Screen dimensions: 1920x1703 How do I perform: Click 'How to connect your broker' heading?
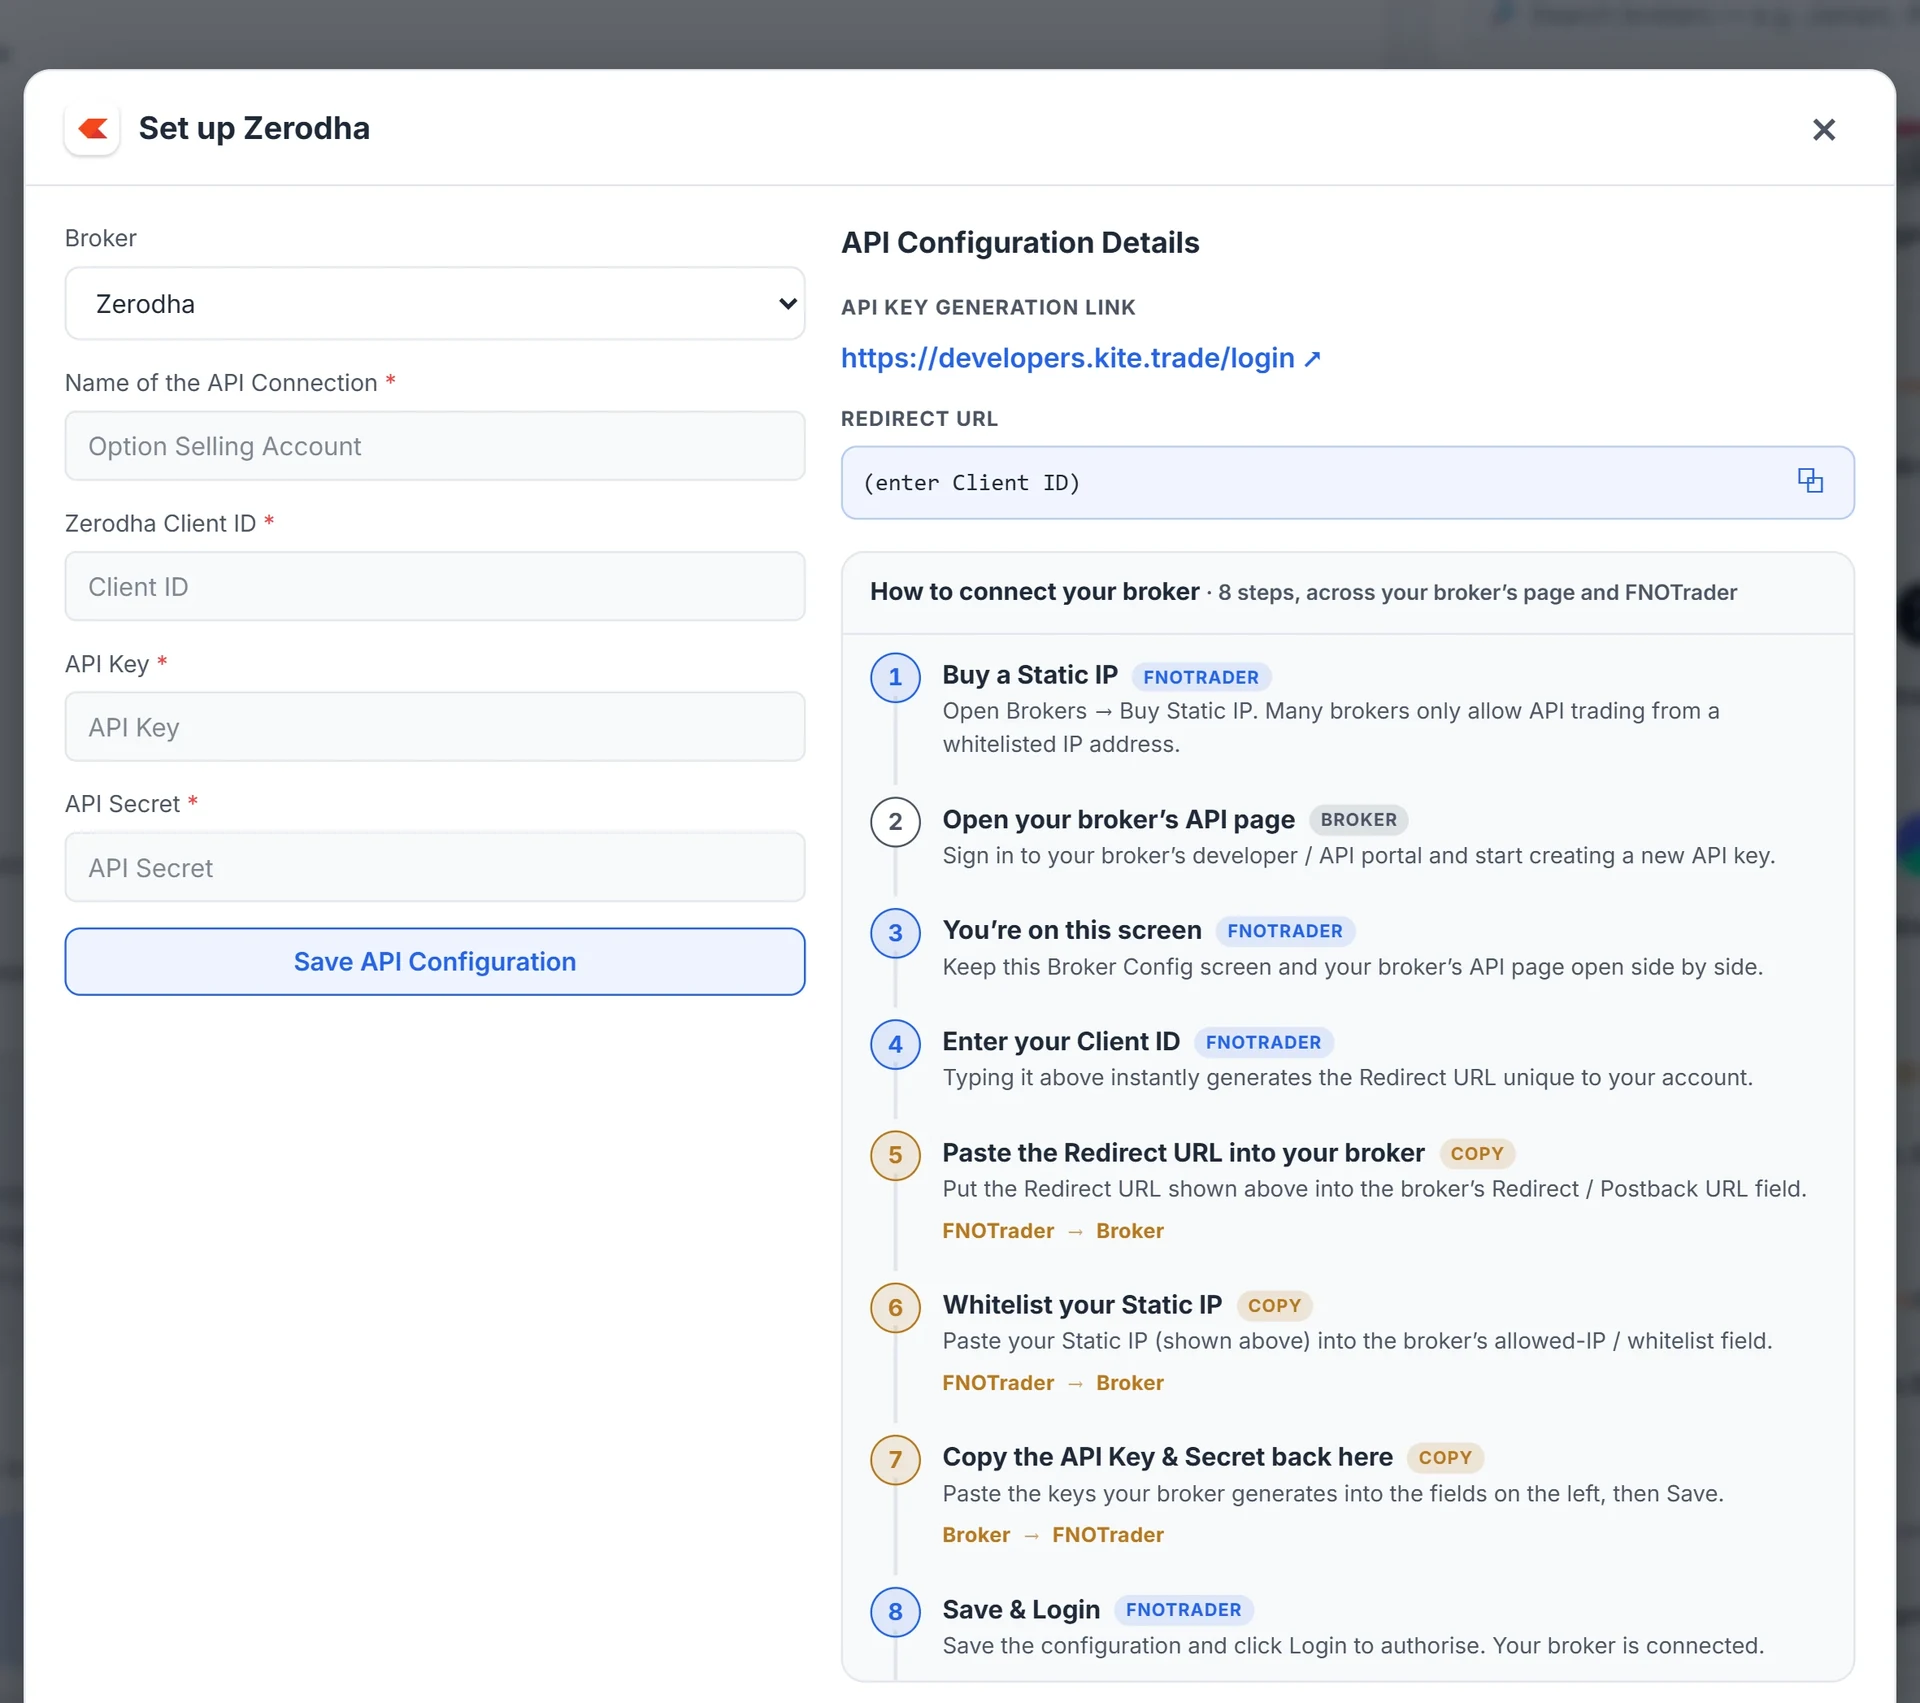1034,591
